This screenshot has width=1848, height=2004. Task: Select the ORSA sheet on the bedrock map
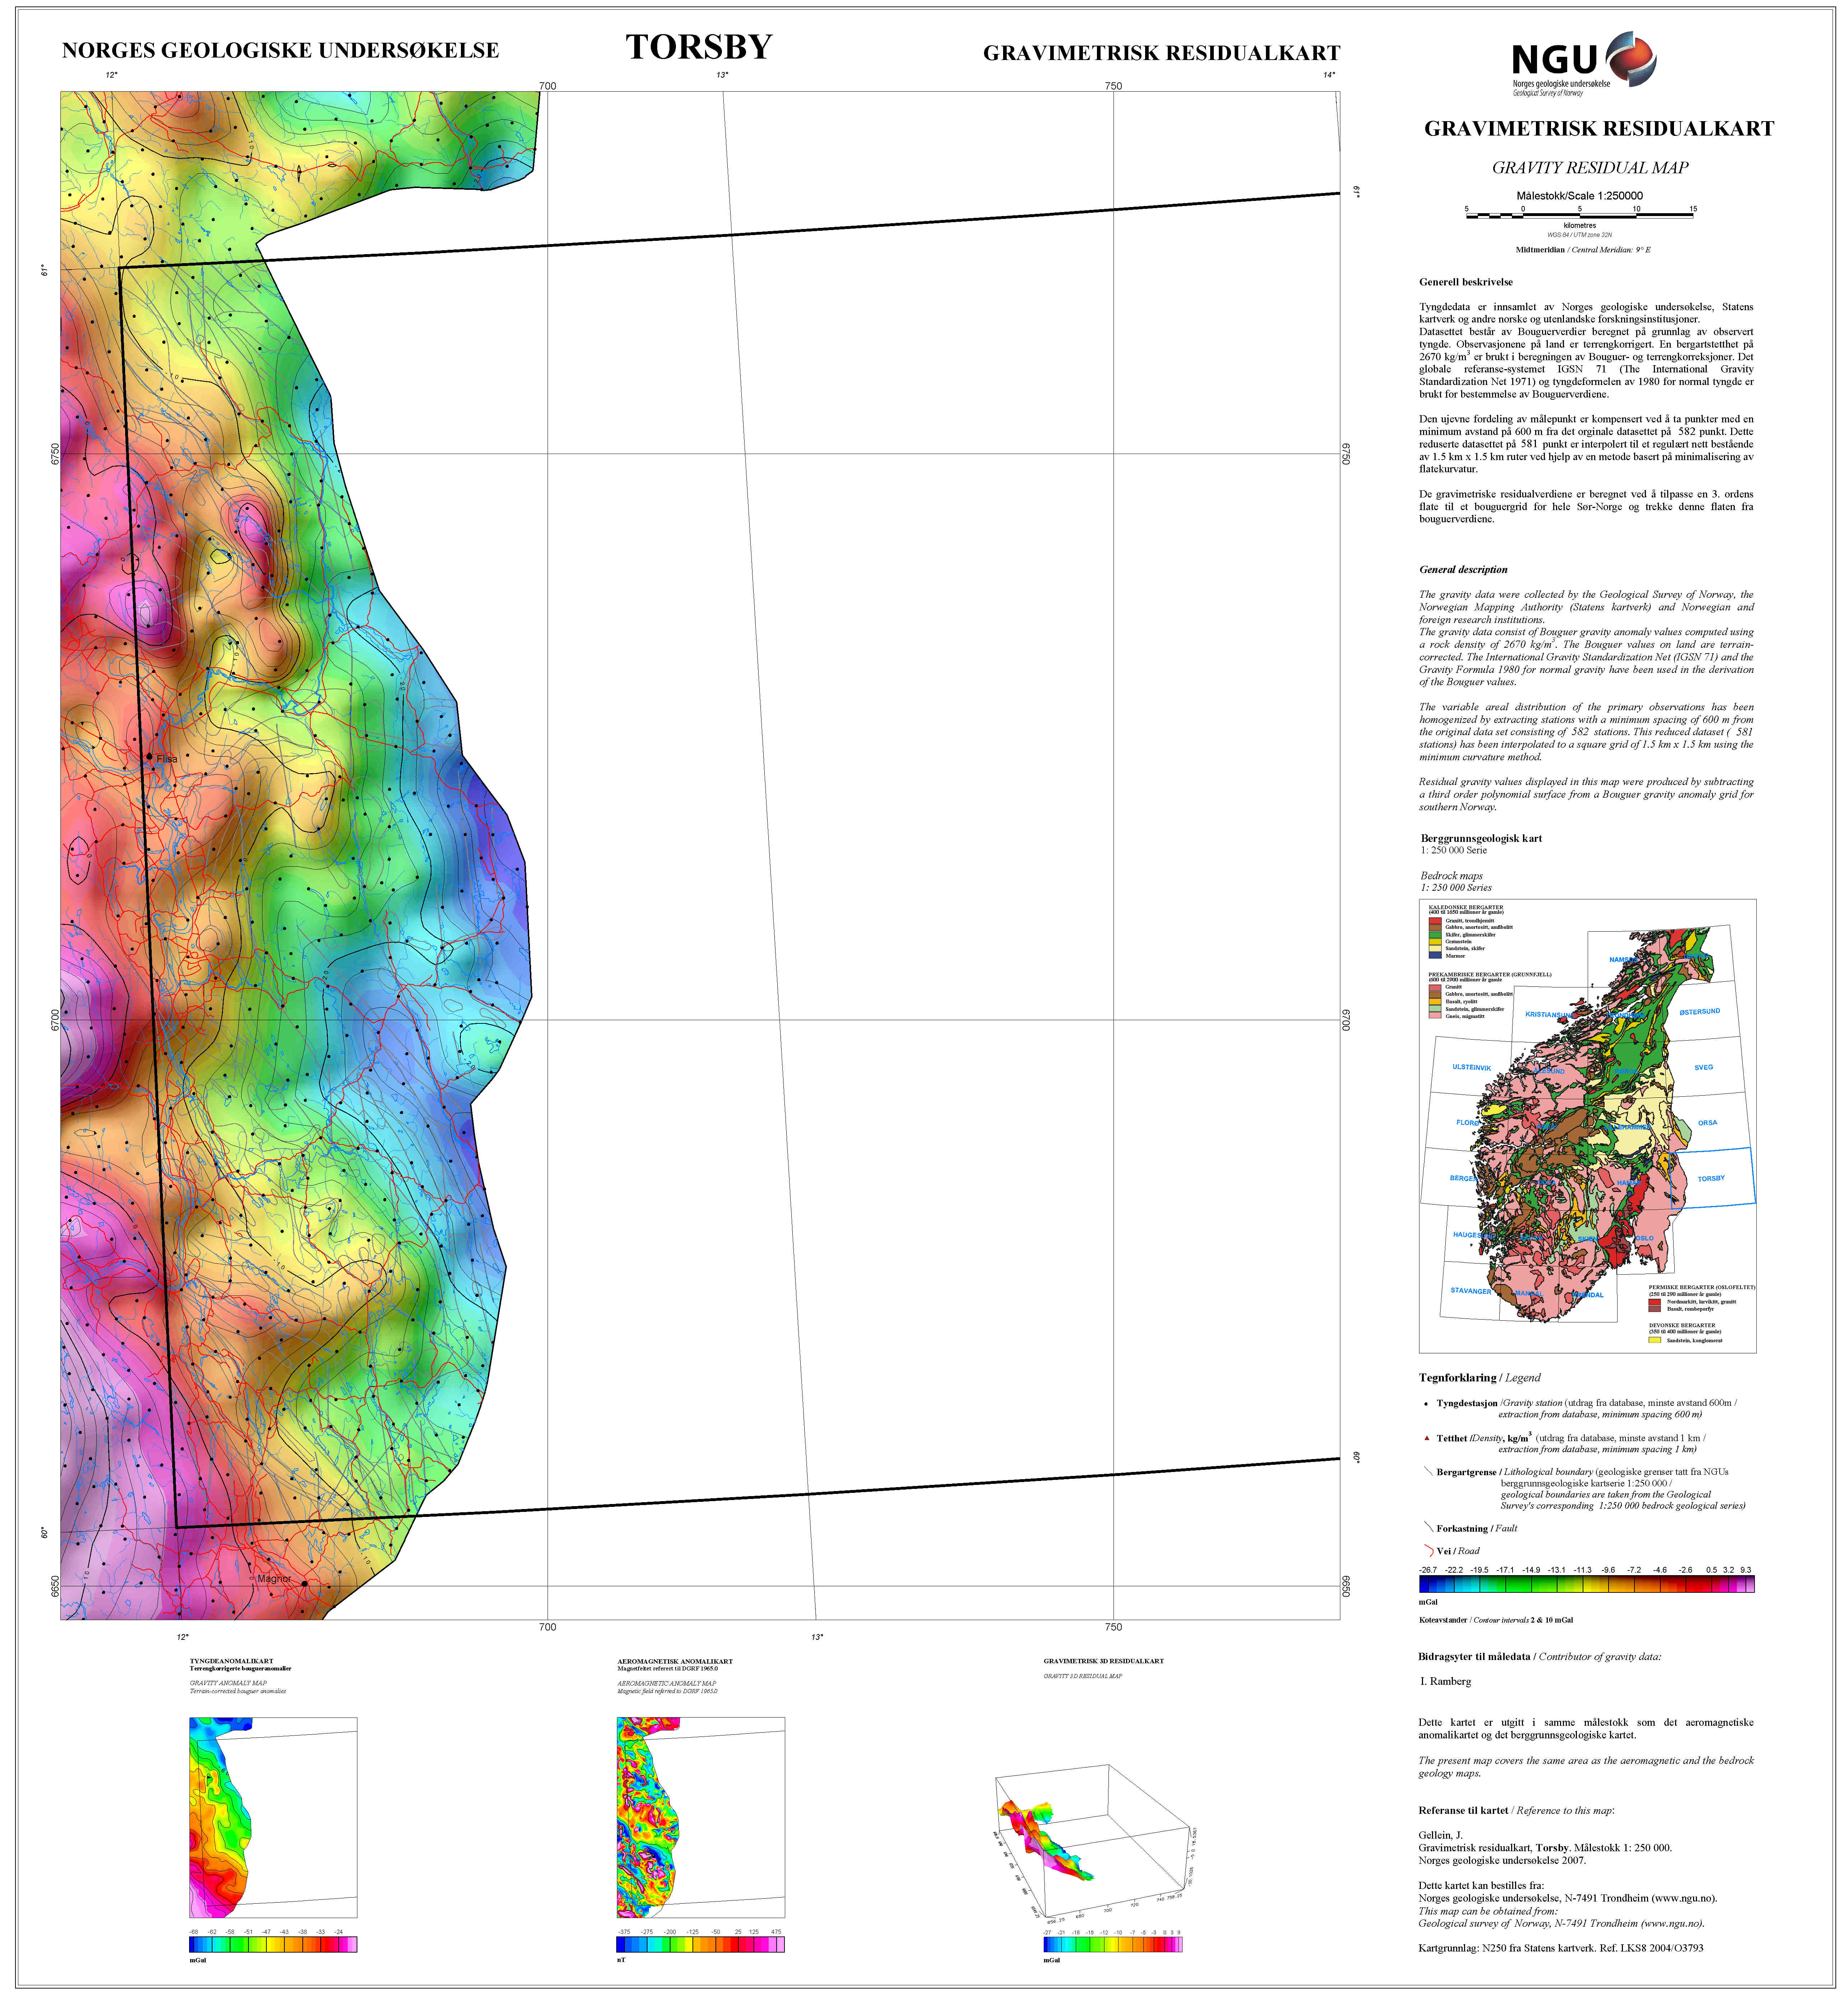coord(1708,1123)
